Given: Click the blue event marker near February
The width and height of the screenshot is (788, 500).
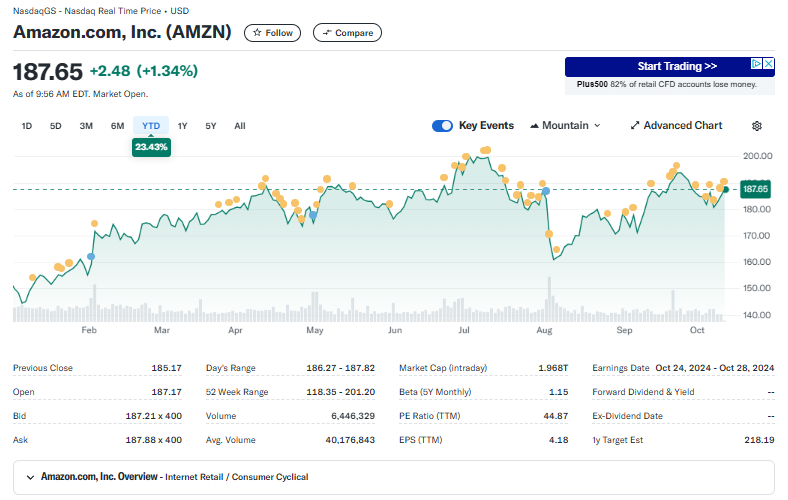Looking at the screenshot, I should (x=91, y=257).
